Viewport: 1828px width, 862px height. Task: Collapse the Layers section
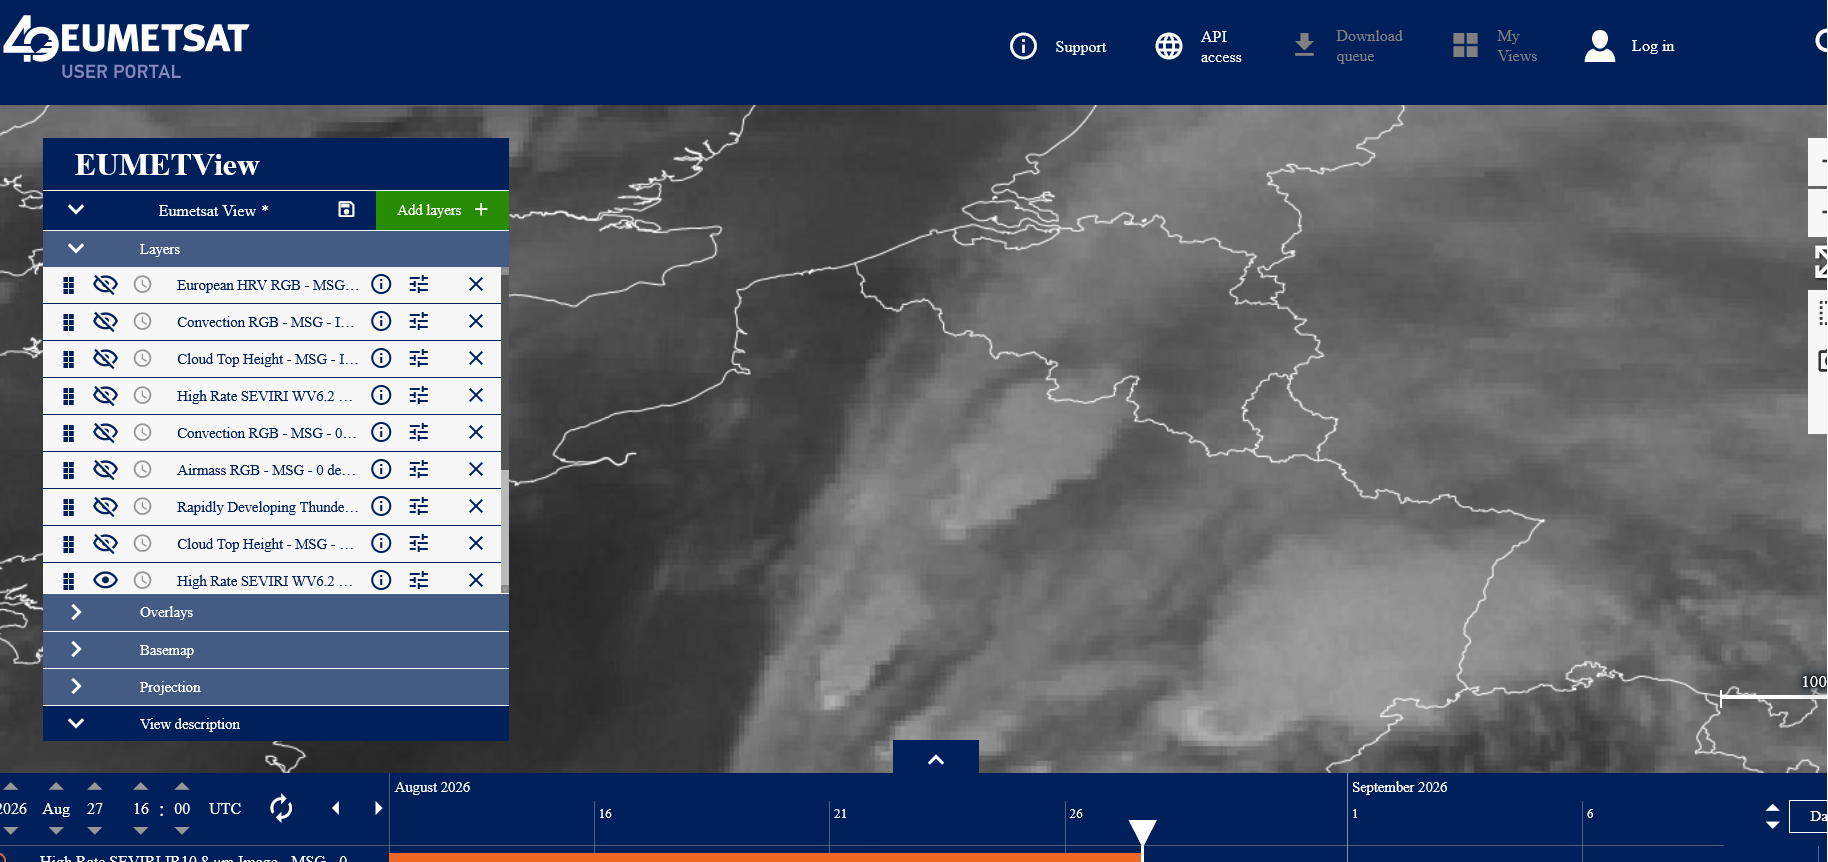pyautogui.click(x=76, y=248)
